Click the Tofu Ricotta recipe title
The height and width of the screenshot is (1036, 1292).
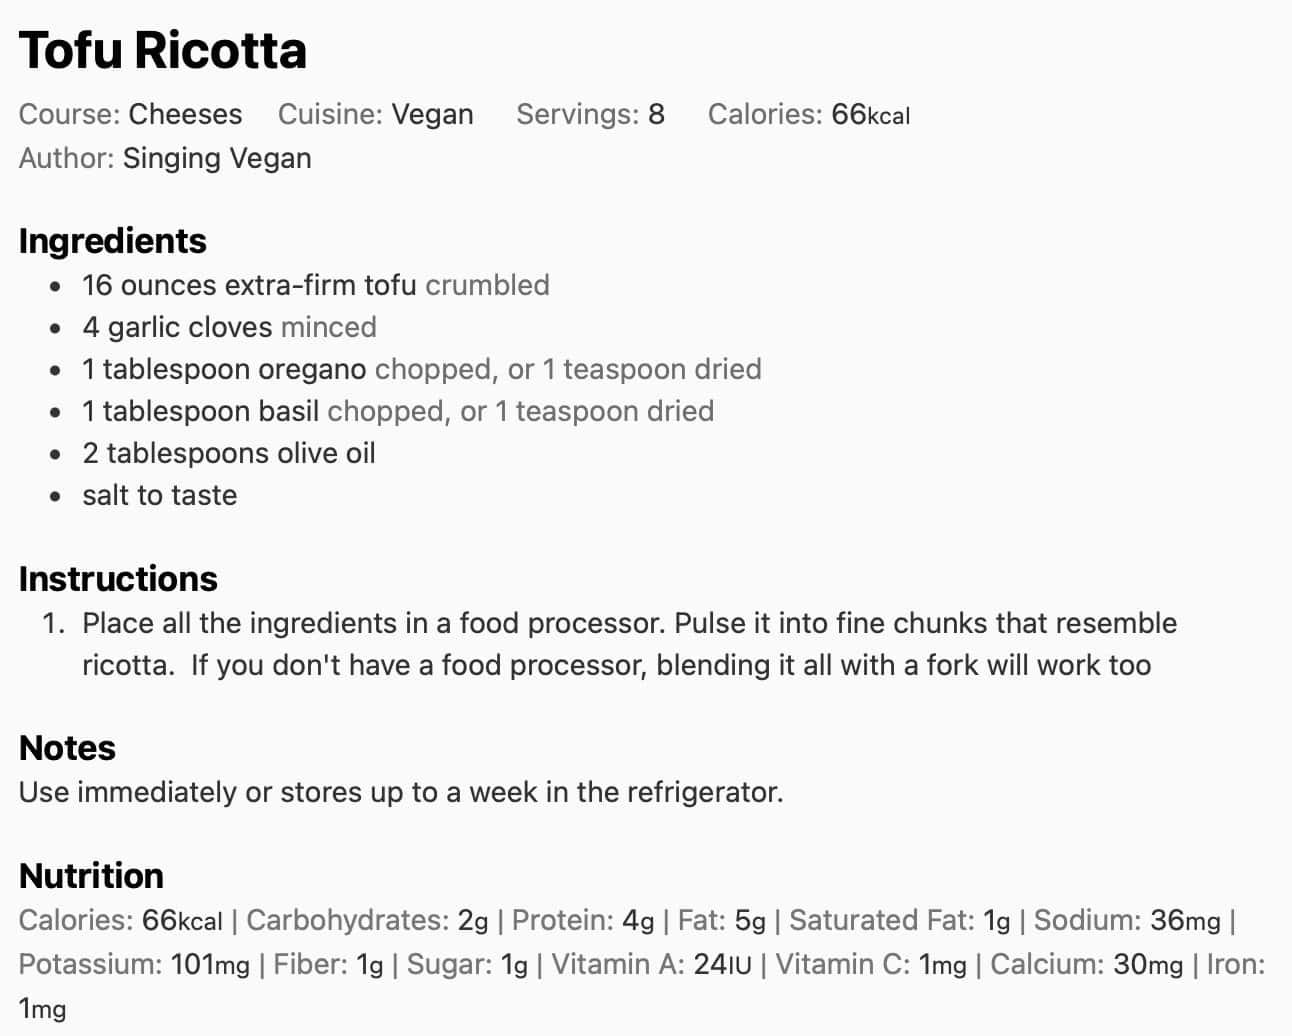click(162, 50)
